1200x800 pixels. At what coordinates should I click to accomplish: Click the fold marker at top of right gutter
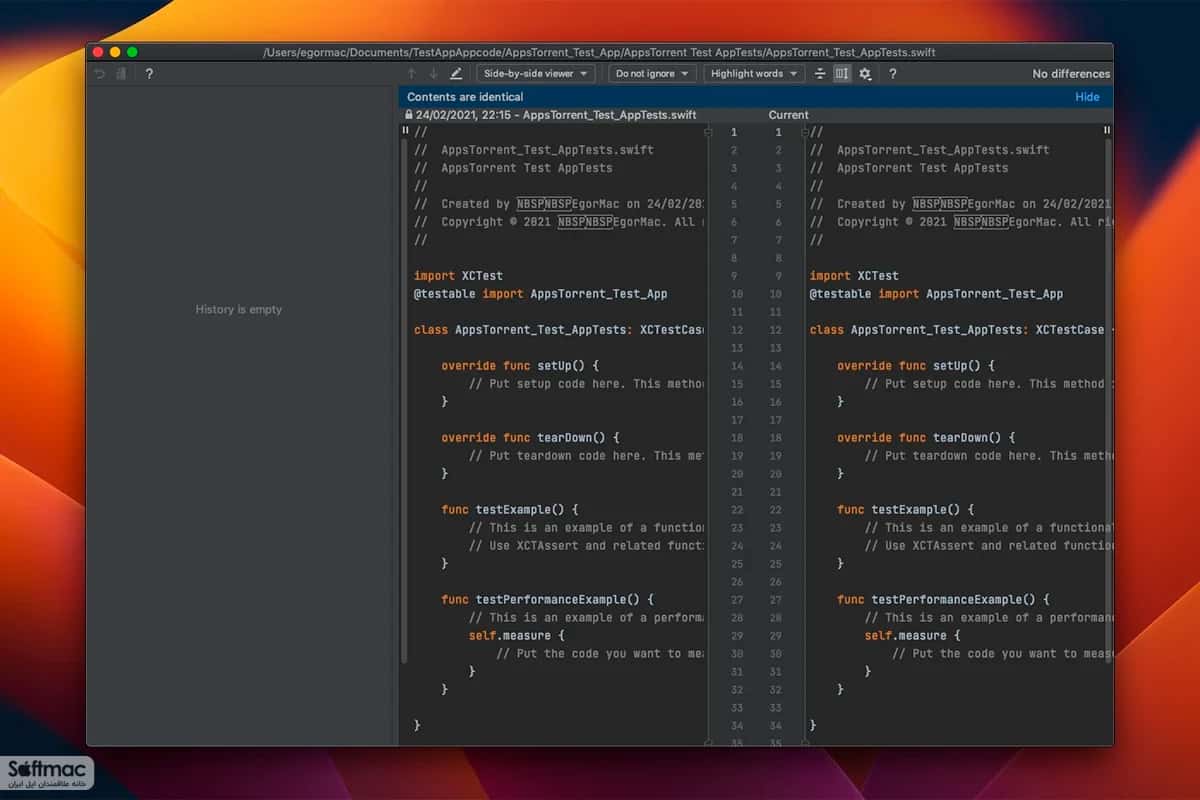click(806, 132)
